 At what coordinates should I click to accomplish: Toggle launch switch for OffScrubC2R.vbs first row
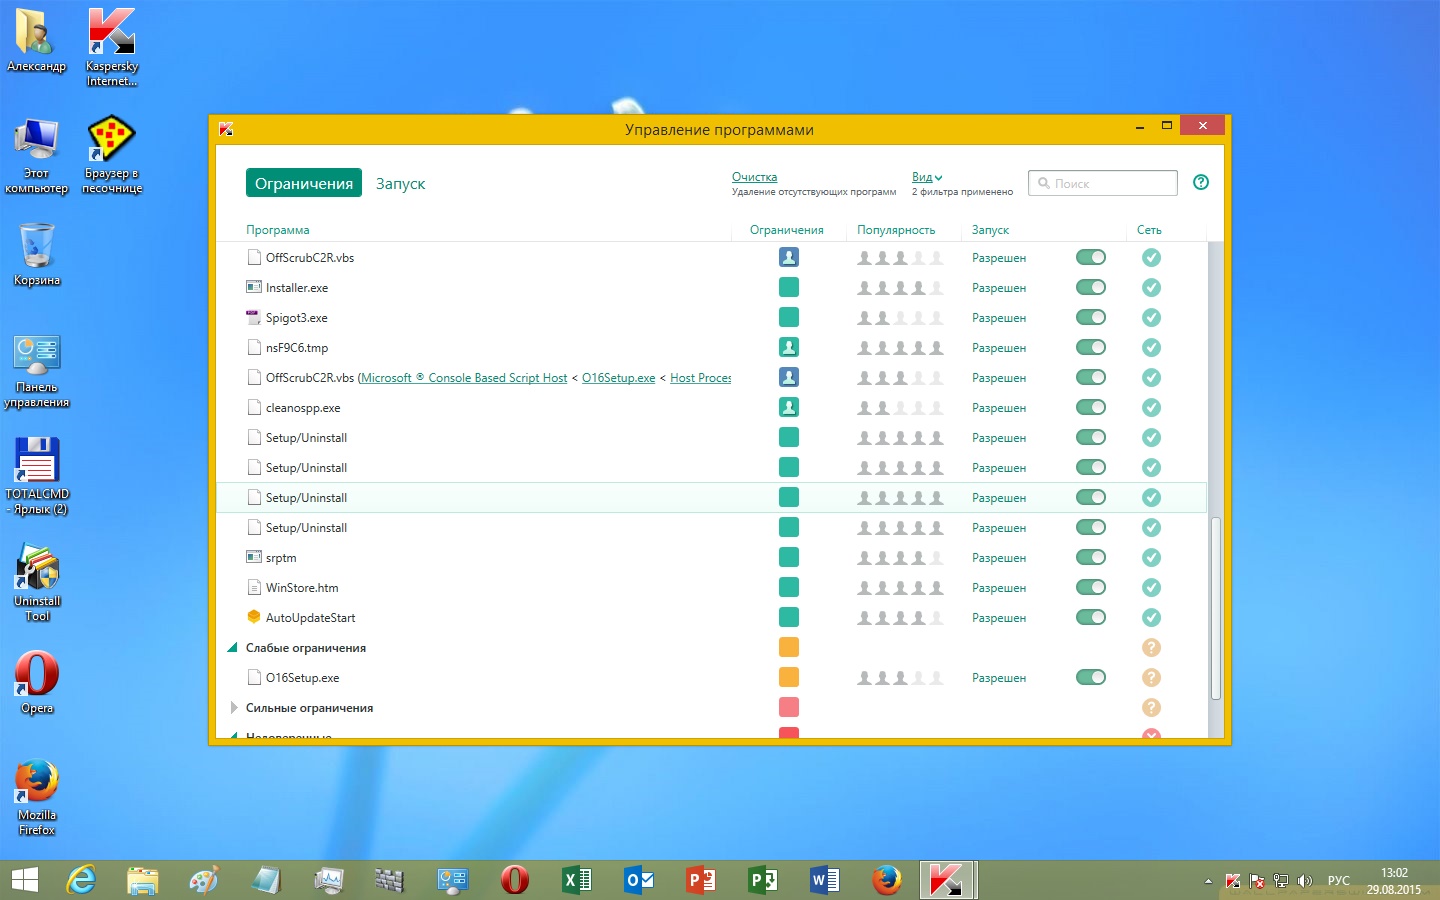point(1090,258)
